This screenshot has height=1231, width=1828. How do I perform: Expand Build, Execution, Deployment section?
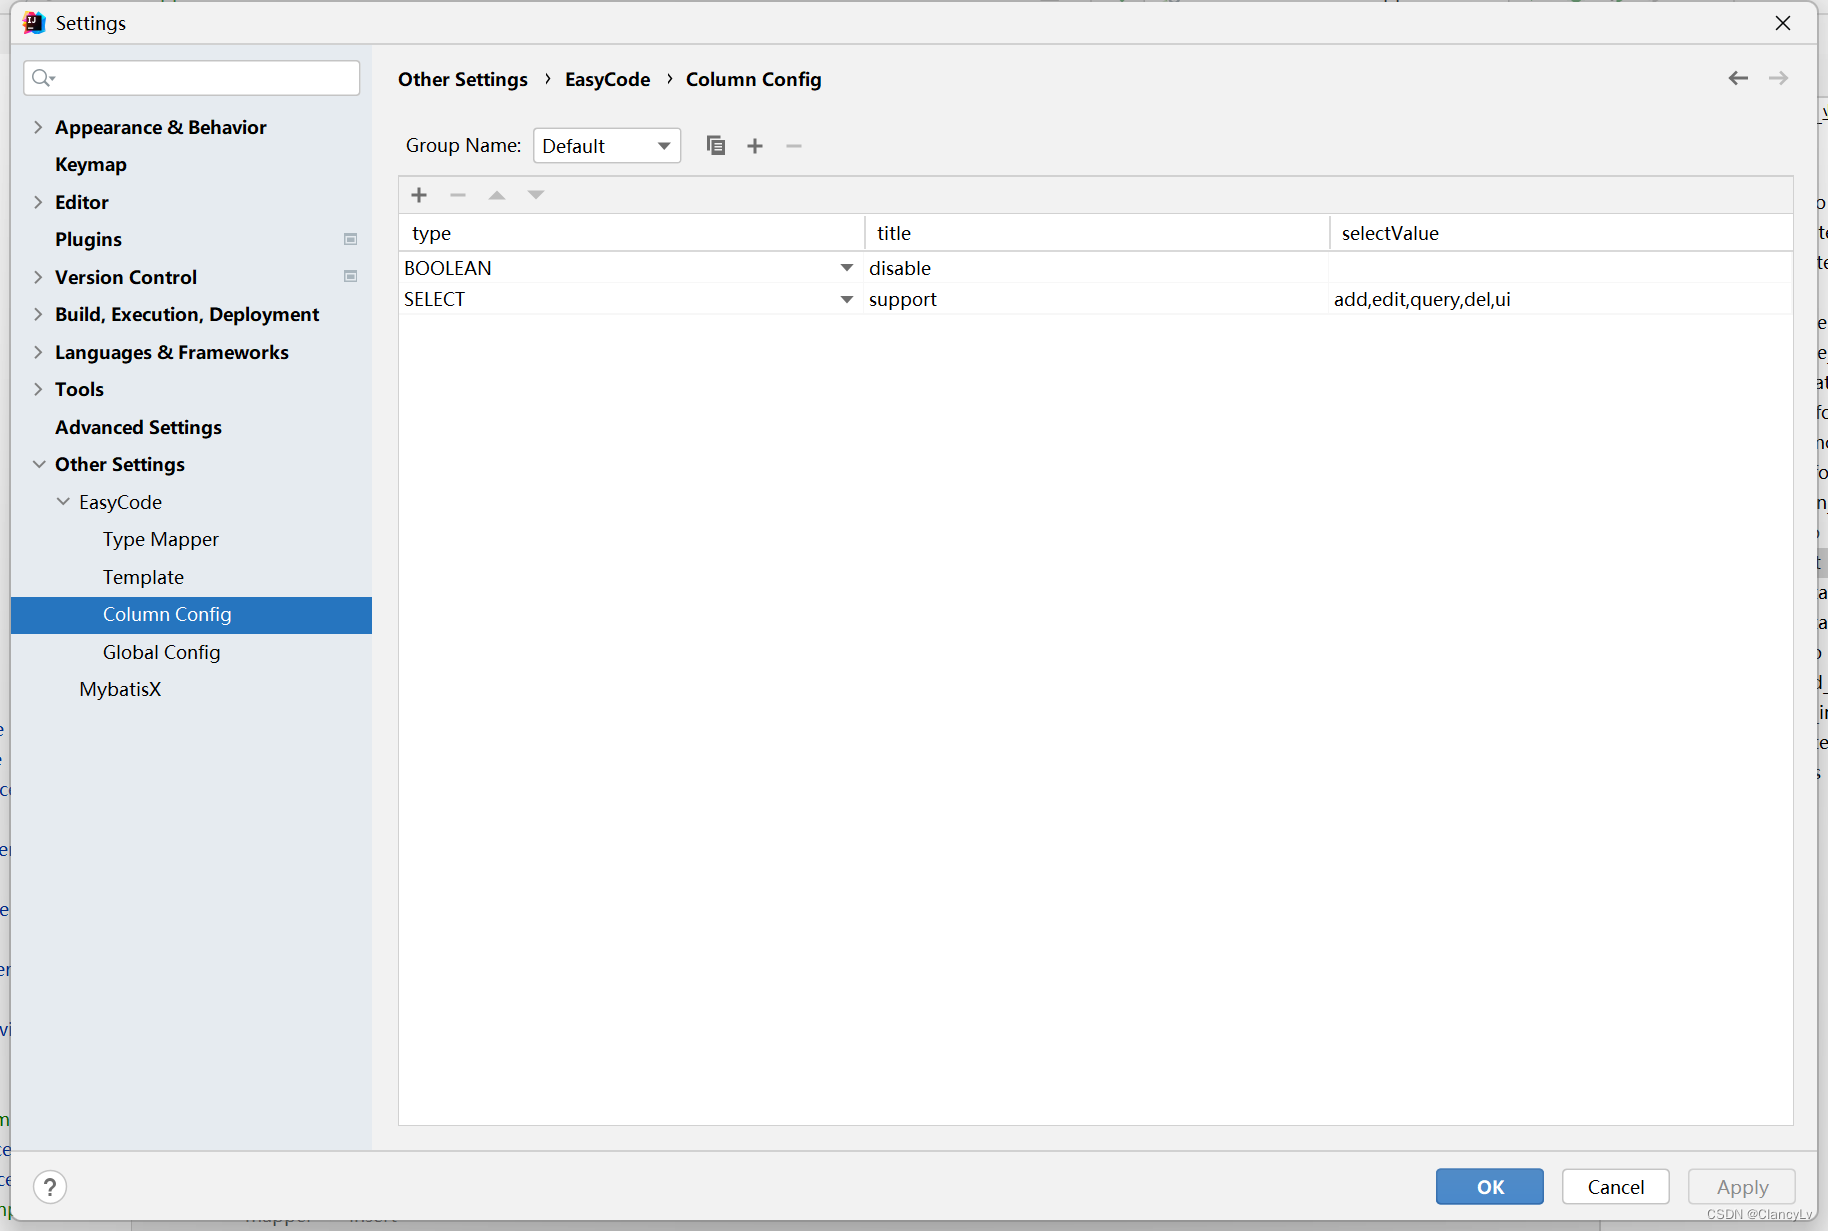coord(38,314)
